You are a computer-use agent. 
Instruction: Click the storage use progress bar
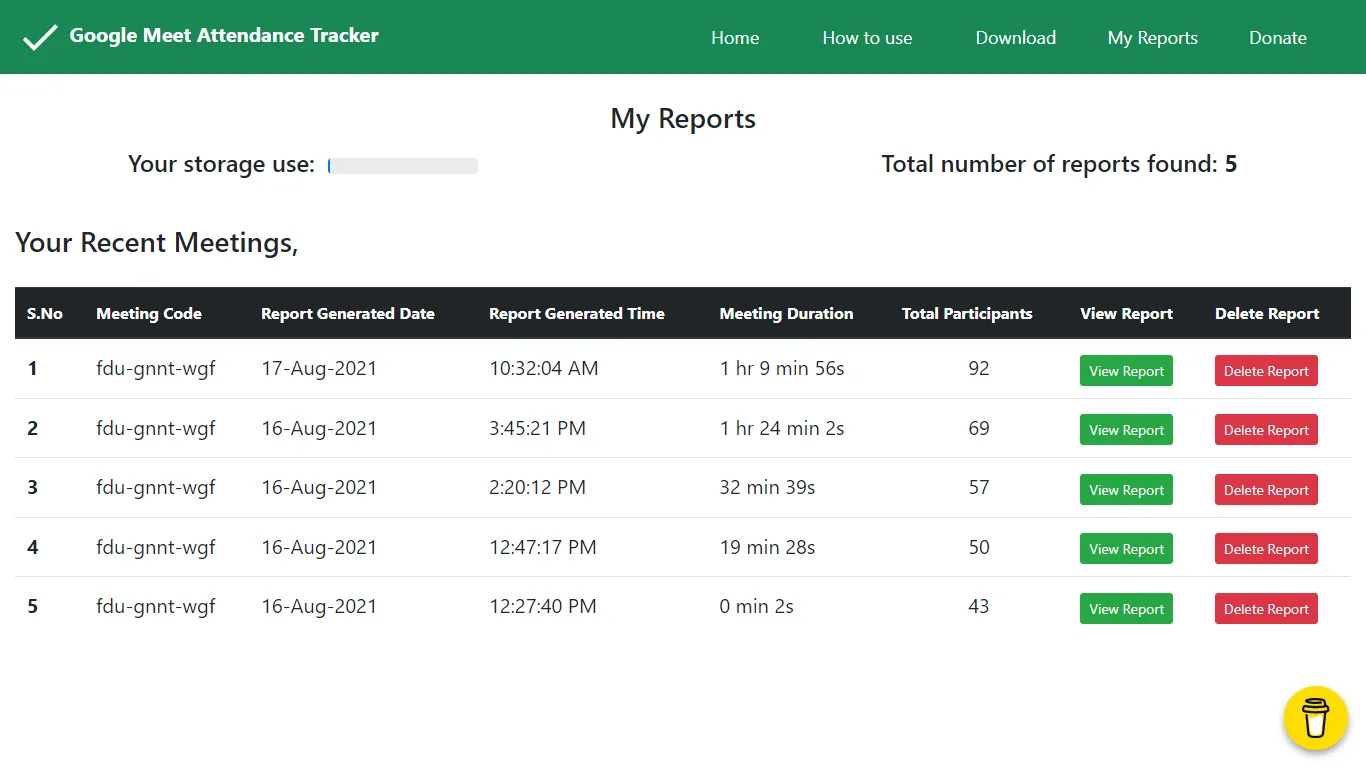point(402,165)
